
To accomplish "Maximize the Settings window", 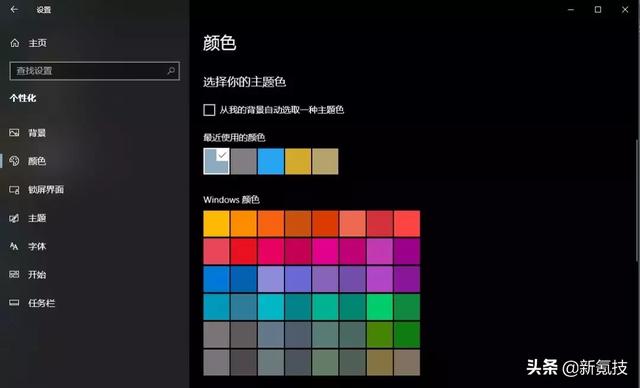I will [598, 9].
